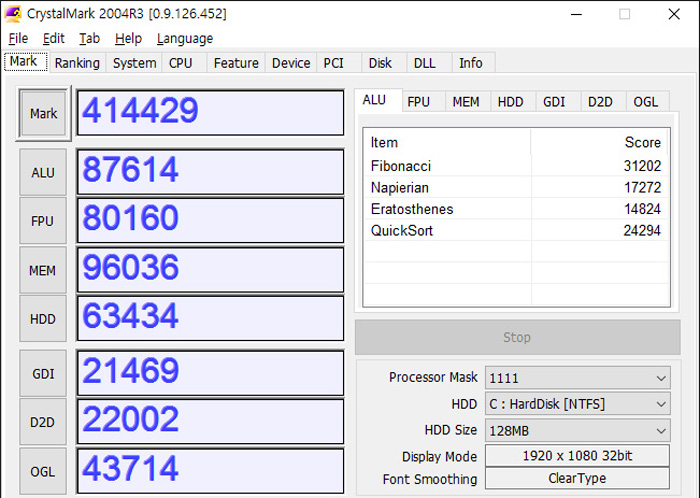The image size is (700, 498).
Task: Select the ALU results tab
Action: [379, 100]
